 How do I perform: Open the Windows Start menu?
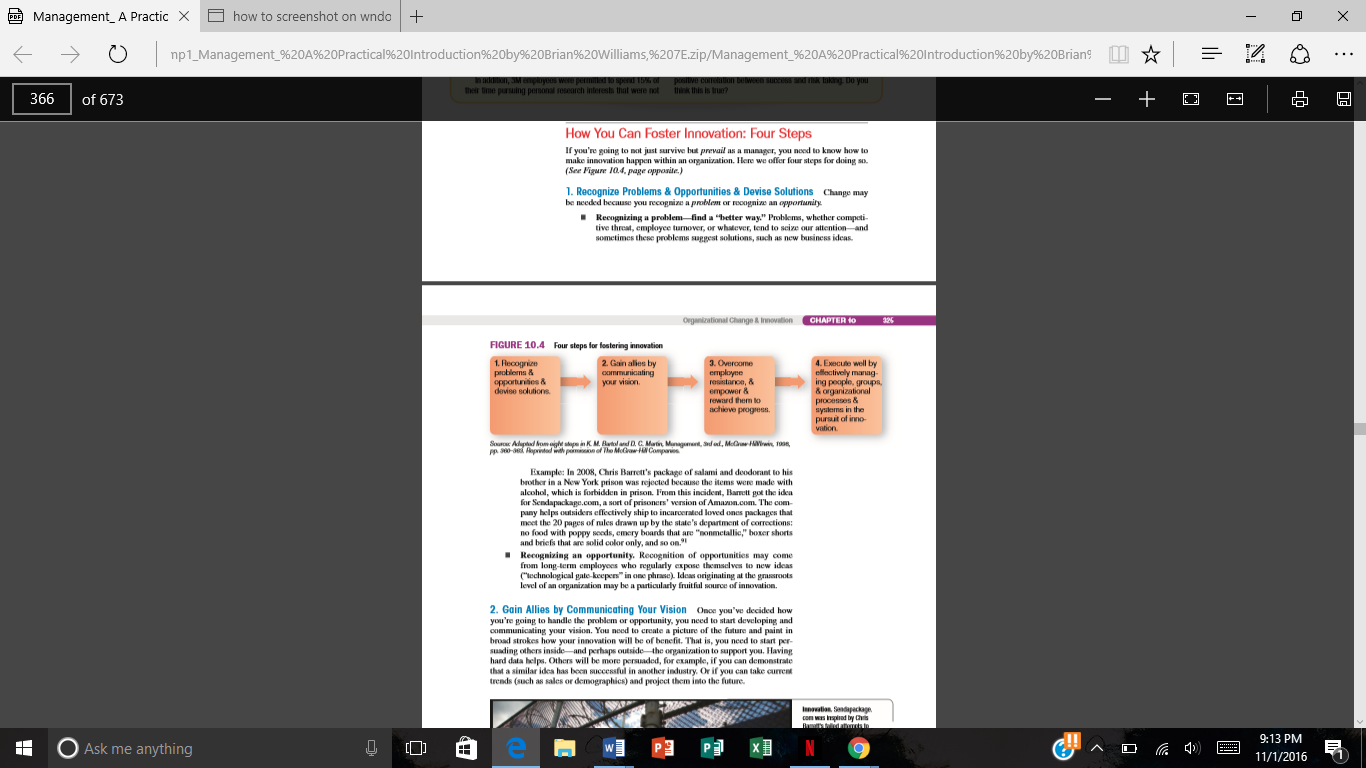coord(24,748)
